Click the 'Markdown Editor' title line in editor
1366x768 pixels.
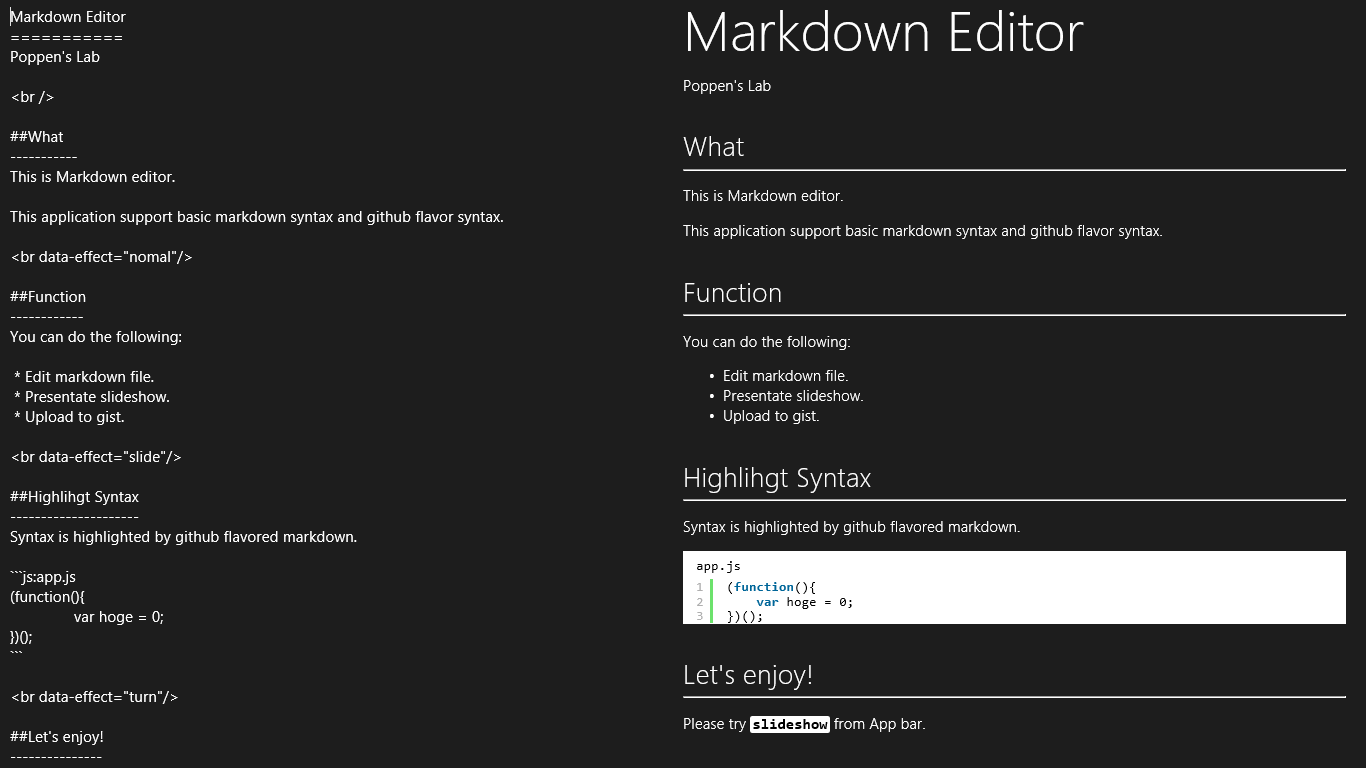(68, 17)
